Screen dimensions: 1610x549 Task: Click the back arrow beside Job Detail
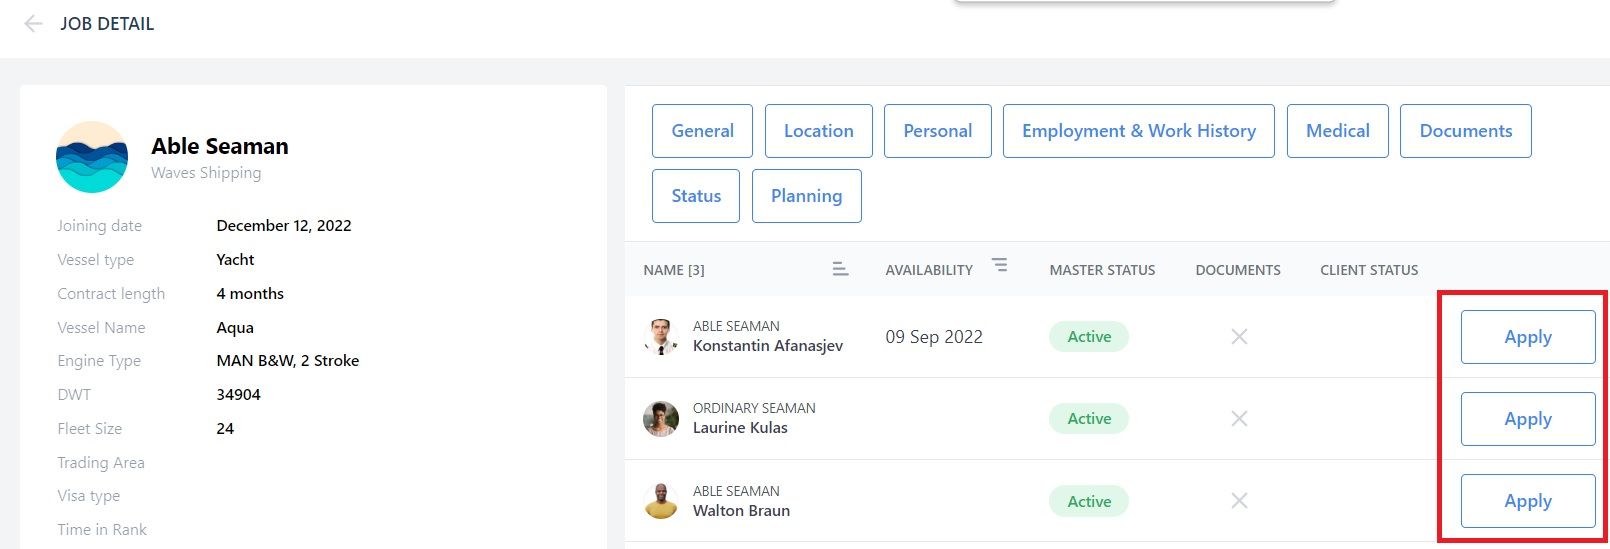point(33,23)
